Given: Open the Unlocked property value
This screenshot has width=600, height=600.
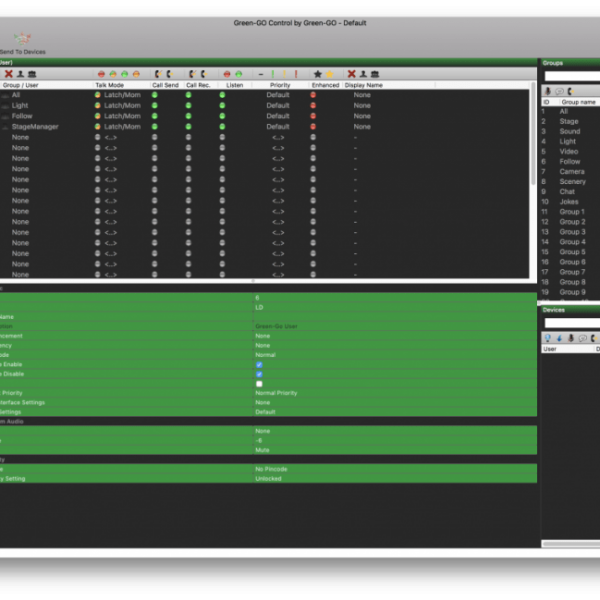Looking at the screenshot, I should click(268, 479).
